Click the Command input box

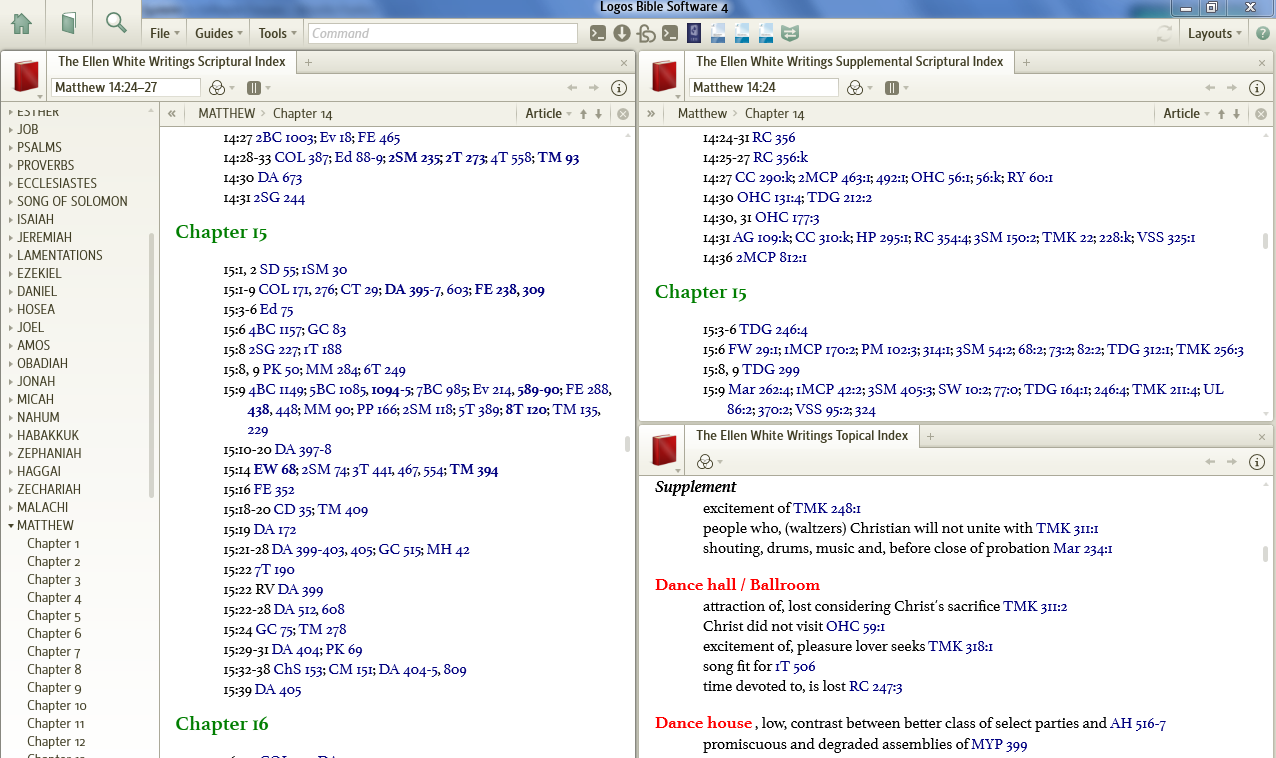[442, 33]
